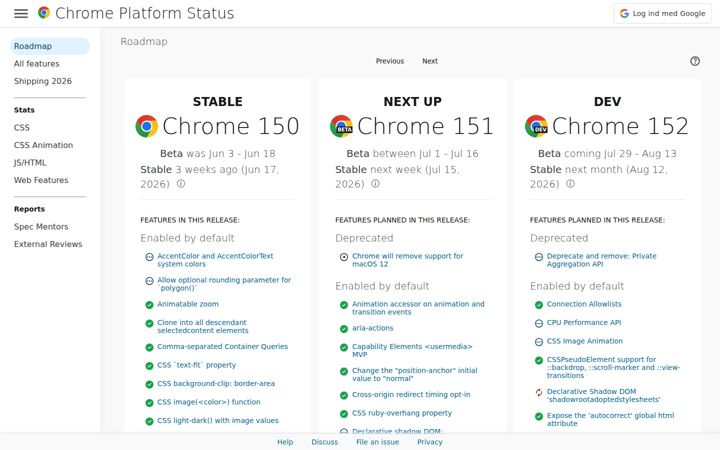The height and width of the screenshot is (450, 720).
Task: Open CSS stats in the sidebar
Action: [22, 128]
